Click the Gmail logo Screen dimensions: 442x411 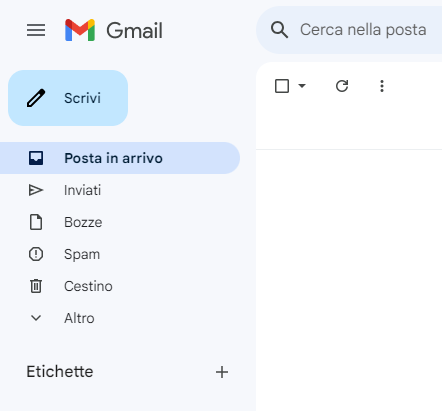pyautogui.click(x=80, y=30)
